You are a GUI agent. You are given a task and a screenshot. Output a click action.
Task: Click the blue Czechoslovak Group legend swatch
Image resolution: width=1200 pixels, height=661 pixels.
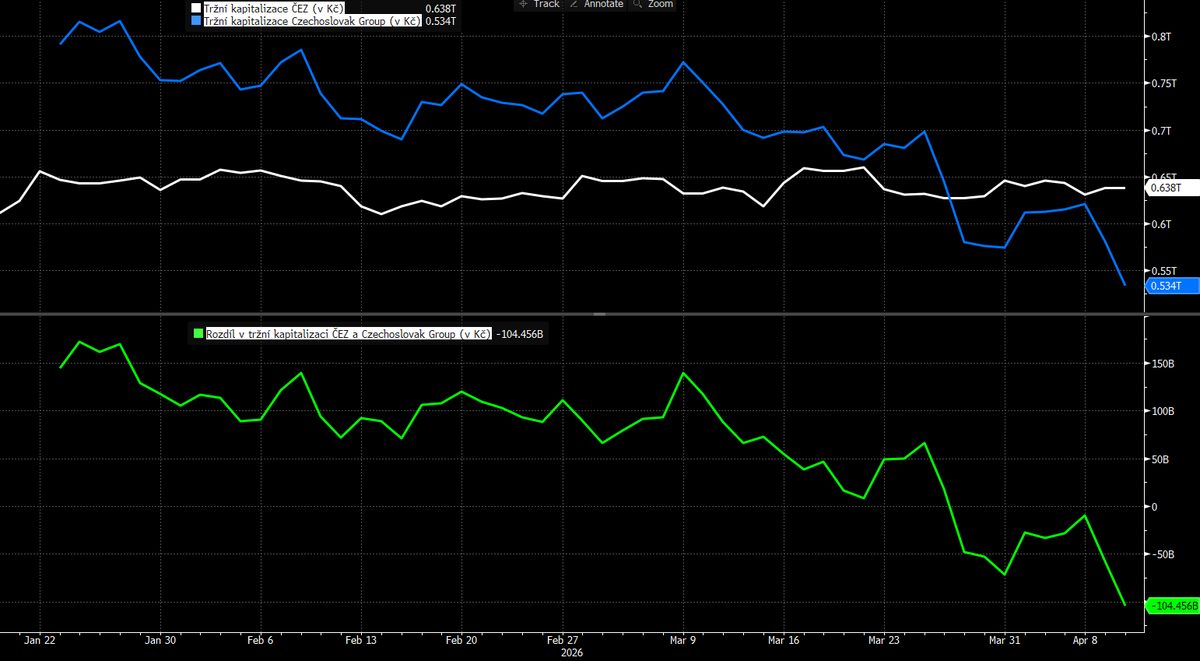point(196,20)
